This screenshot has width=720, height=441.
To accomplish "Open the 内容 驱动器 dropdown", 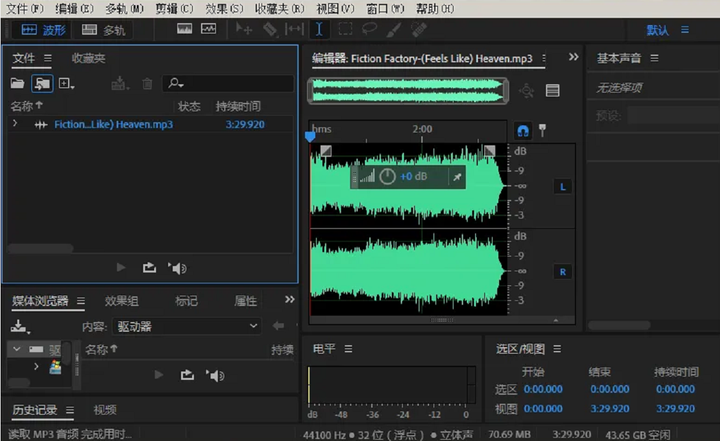I will tap(185, 326).
